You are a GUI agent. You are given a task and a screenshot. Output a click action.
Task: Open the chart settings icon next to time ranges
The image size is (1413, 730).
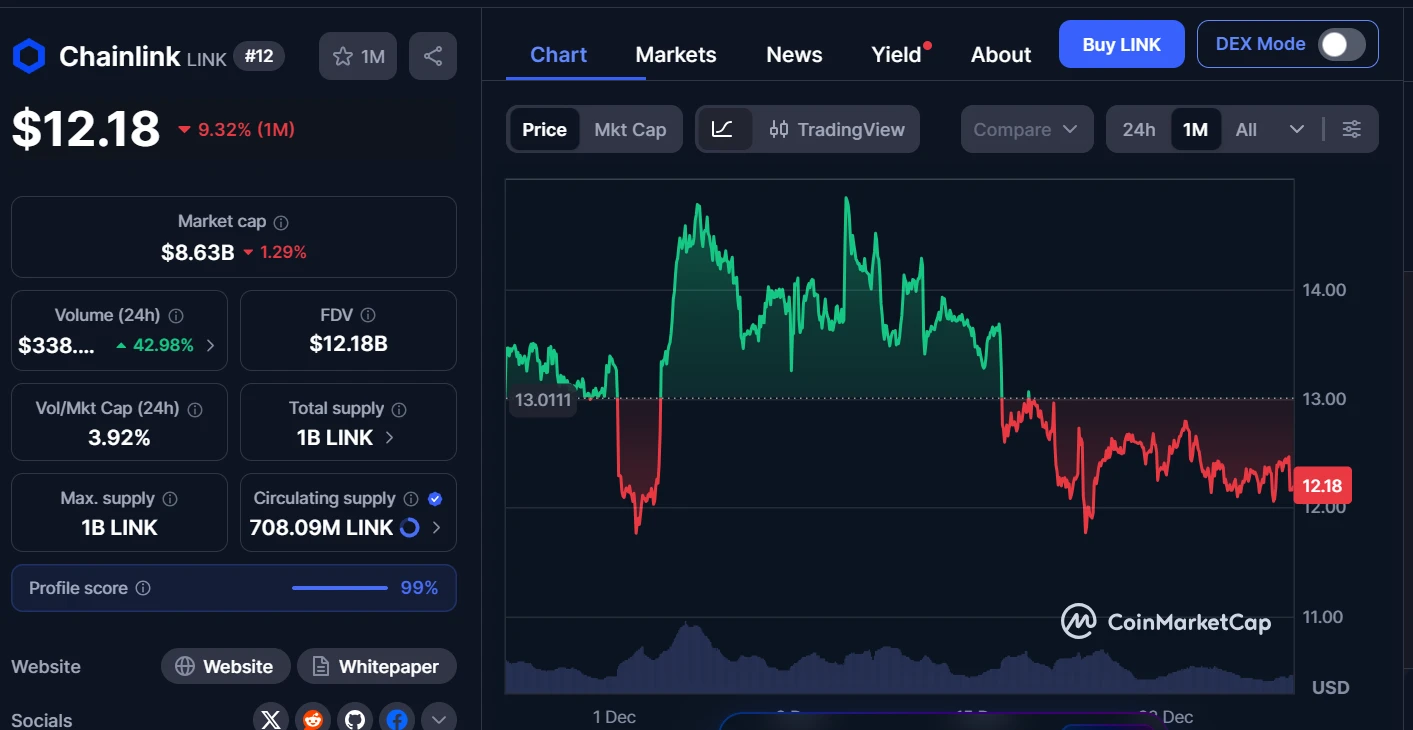pos(1352,129)
